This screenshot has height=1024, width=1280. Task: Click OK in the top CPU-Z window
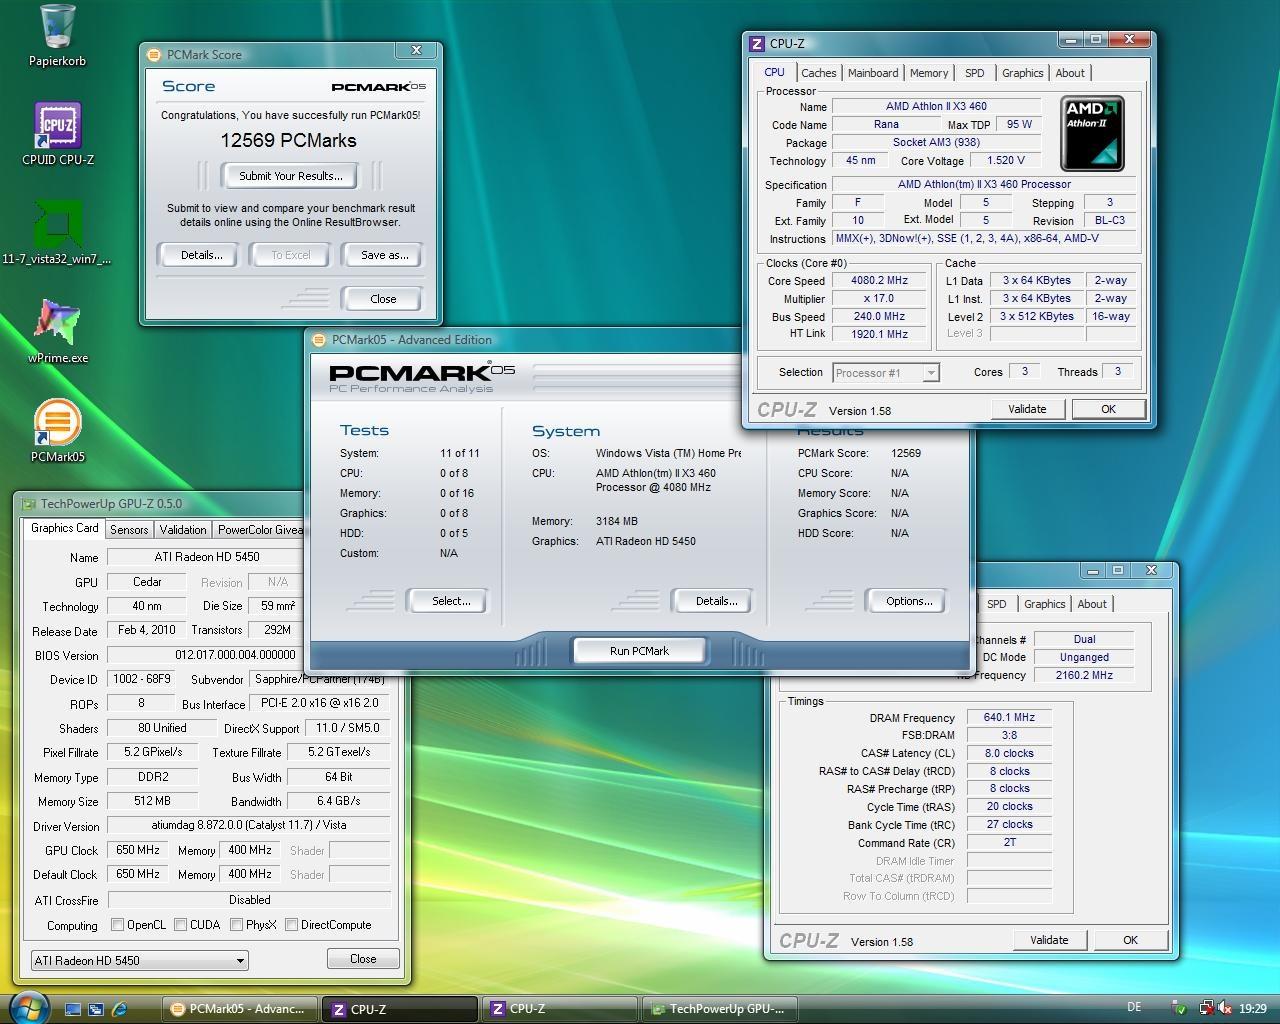[1108, 409]
